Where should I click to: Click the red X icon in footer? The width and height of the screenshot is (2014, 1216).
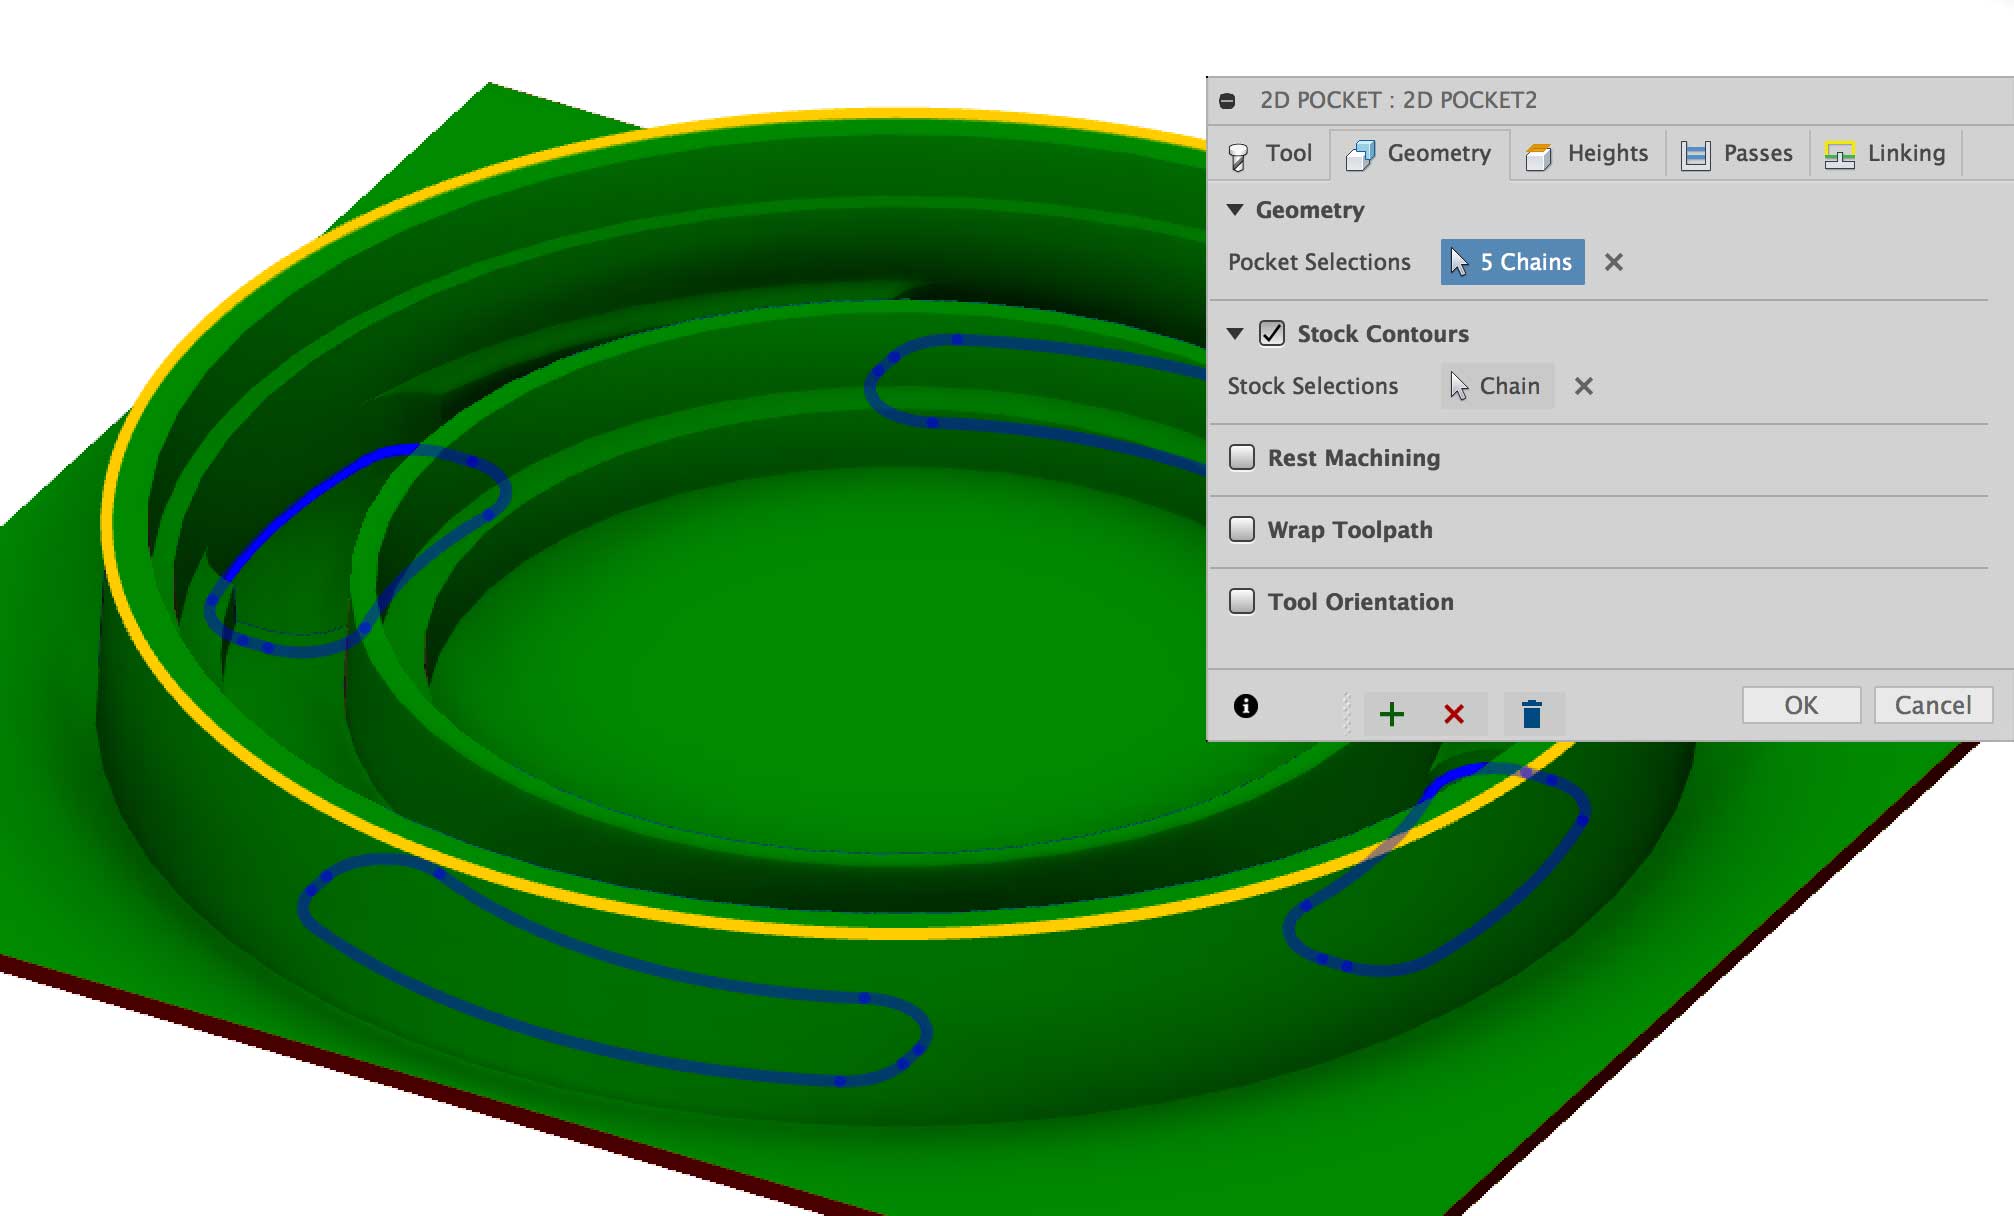click(1454, 714)
